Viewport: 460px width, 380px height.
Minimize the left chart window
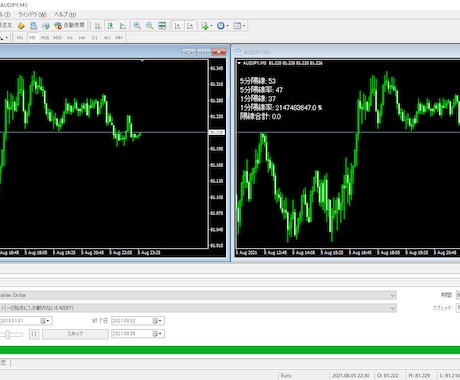pos(189,52)
